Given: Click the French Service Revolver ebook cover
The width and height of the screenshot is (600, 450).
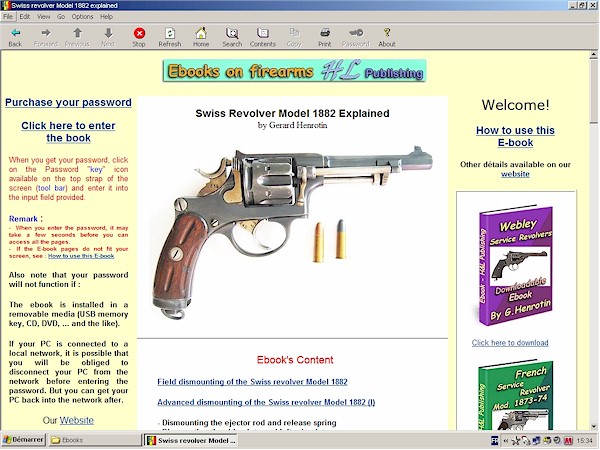Looking at the screenshot, I should click(x=515, y=395).
